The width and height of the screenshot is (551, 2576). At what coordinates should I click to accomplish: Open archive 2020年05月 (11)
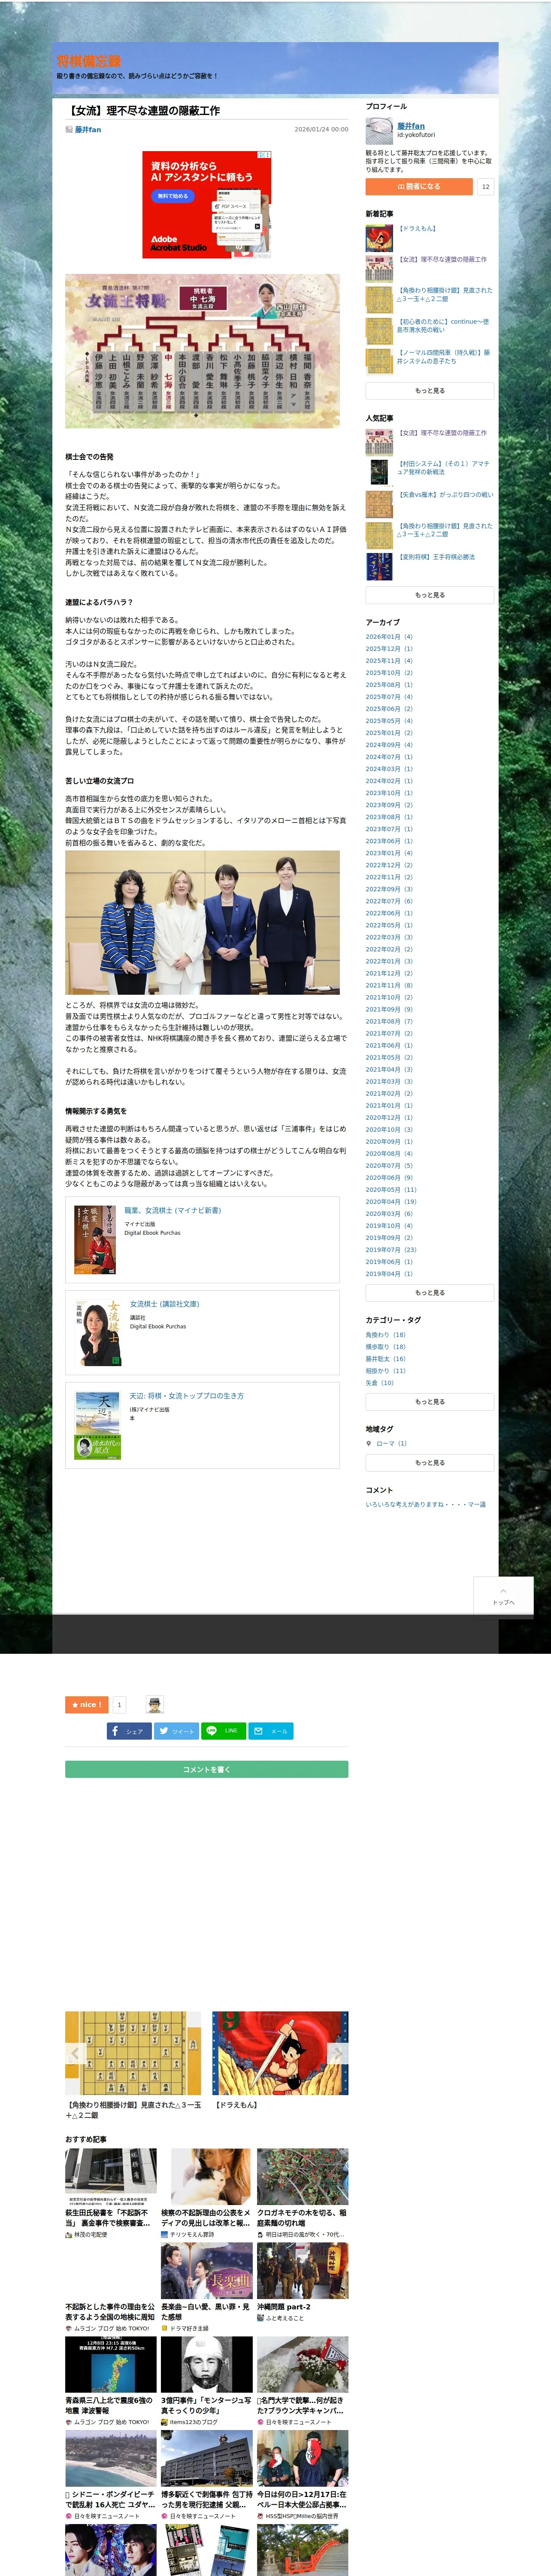(x=391, y=1190)
